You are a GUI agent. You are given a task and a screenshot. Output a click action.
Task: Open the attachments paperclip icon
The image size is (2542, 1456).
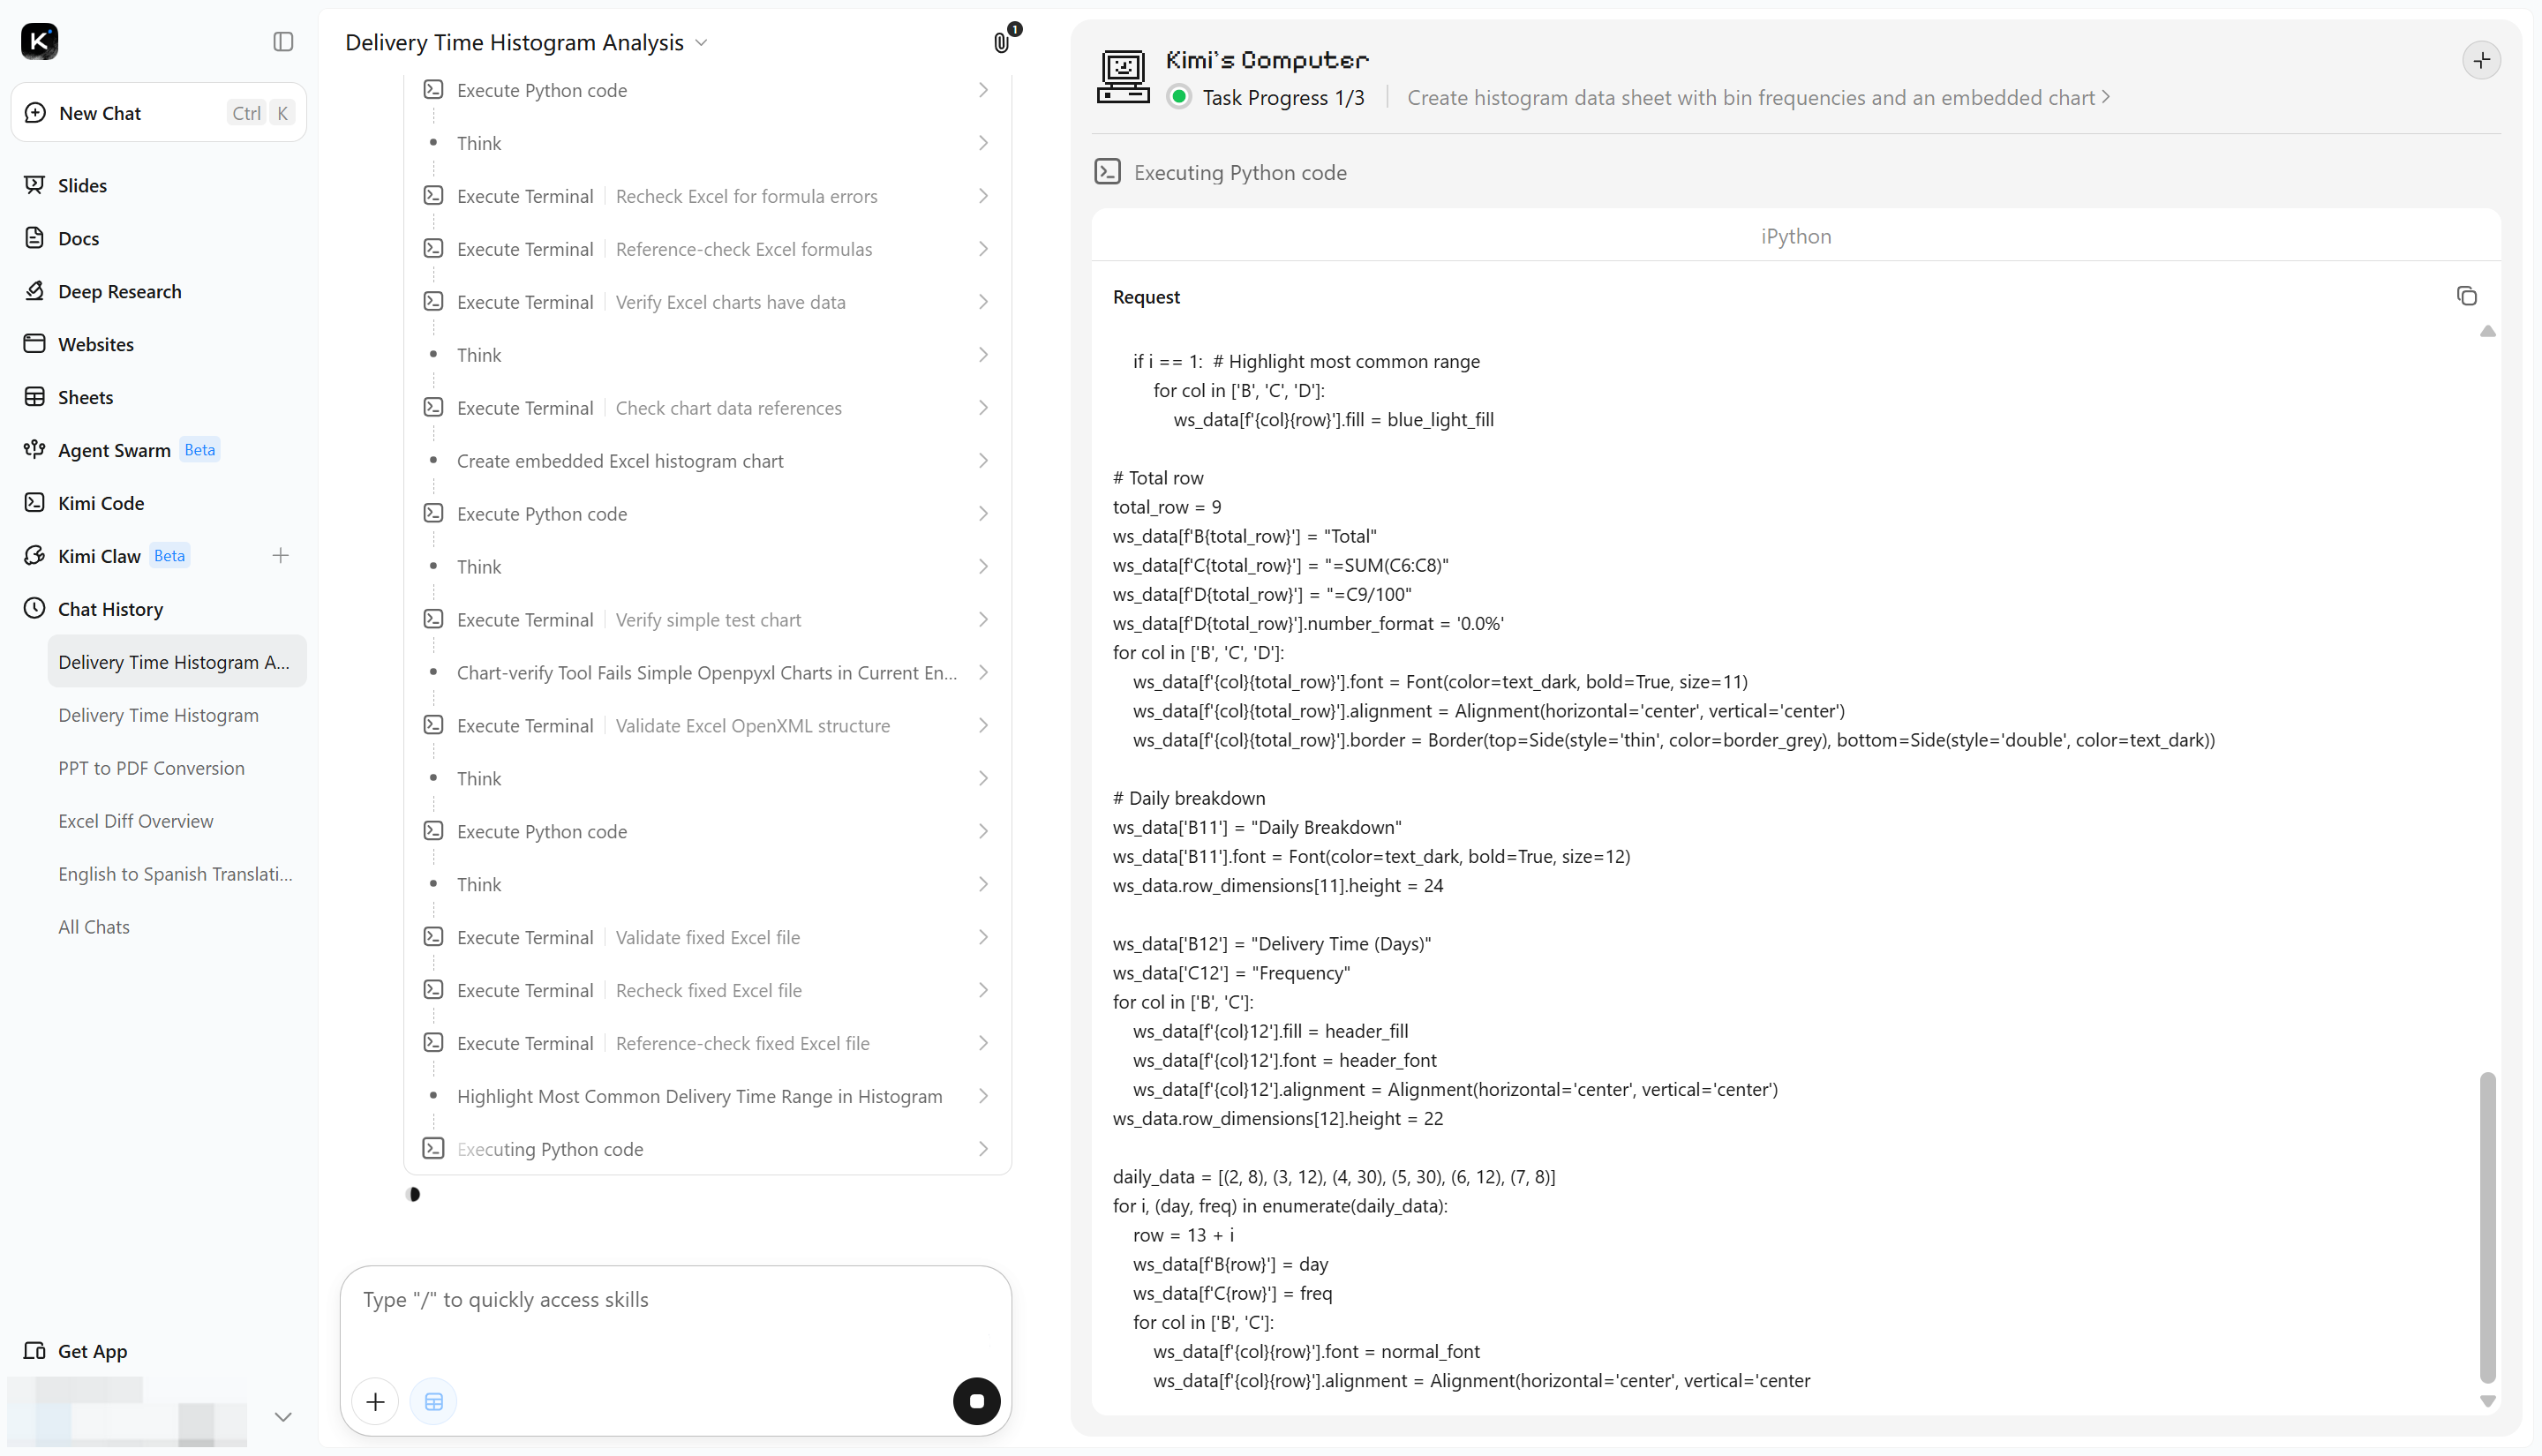coord(1001,42)
